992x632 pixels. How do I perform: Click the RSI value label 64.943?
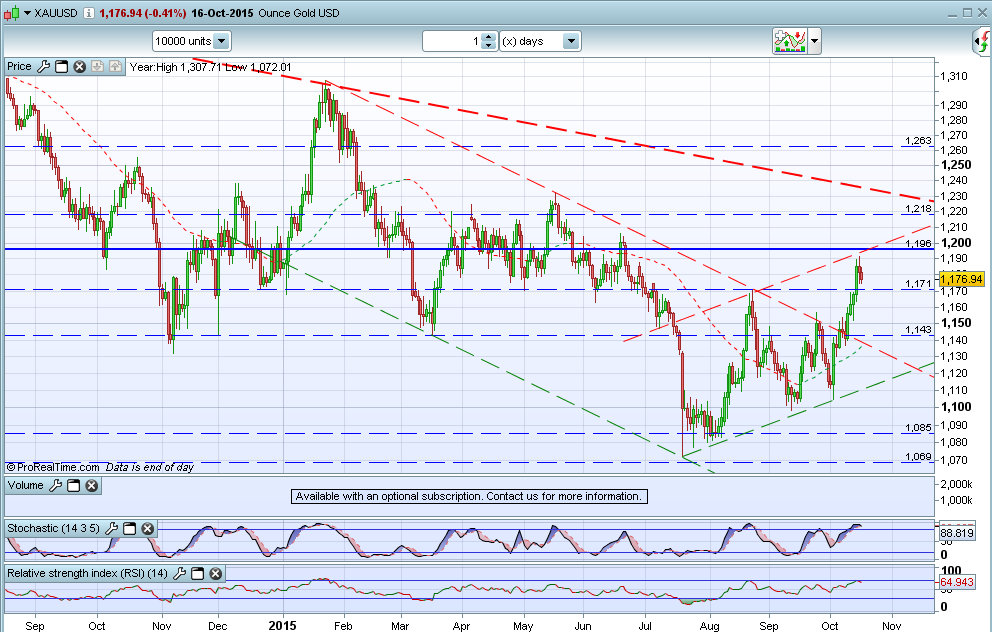click(957, 582)
